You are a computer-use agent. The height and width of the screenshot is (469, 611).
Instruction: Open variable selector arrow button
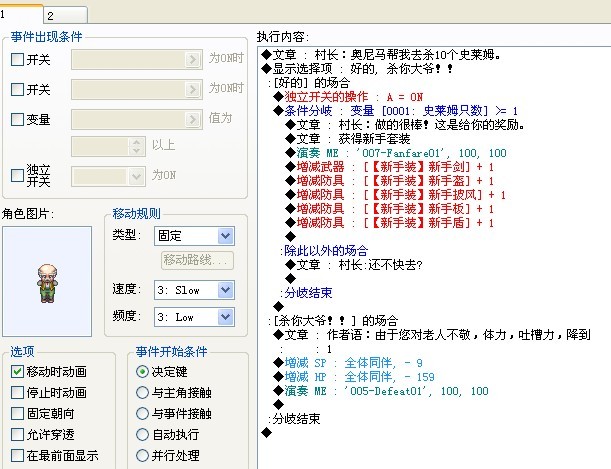192,119
